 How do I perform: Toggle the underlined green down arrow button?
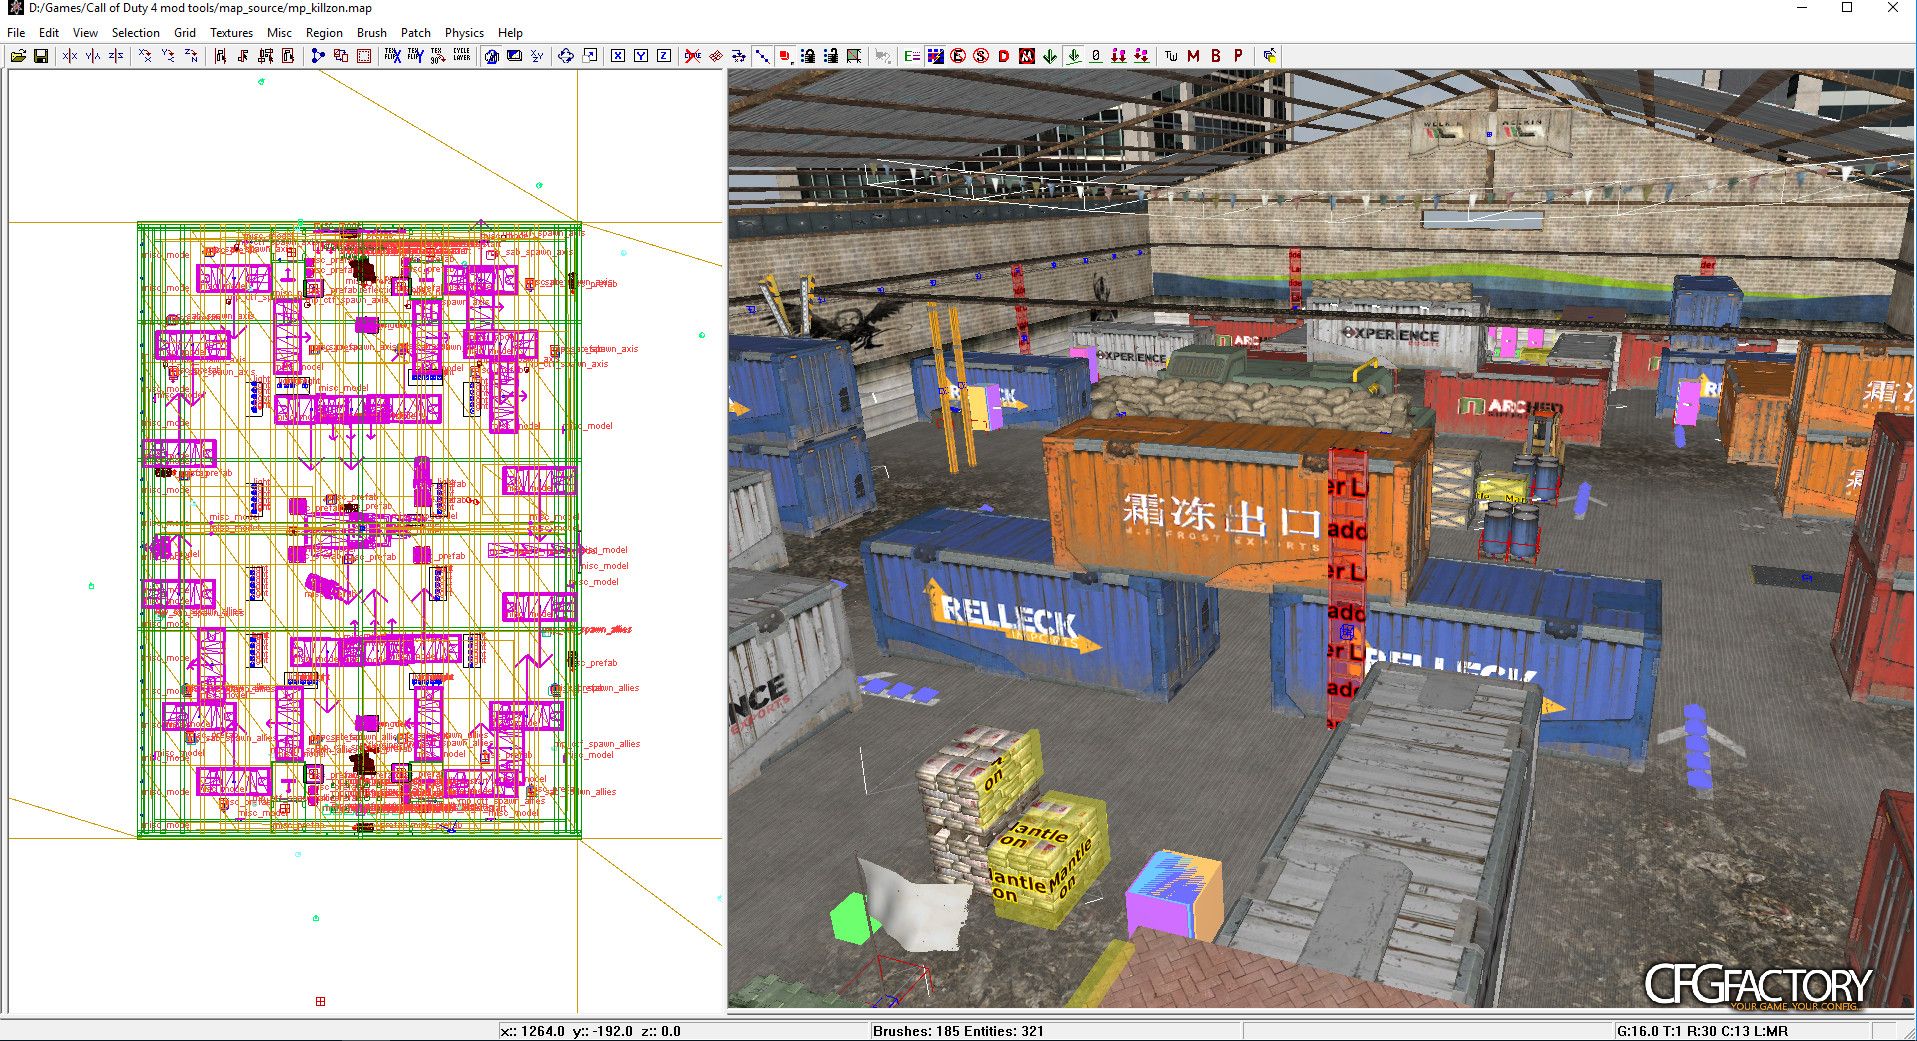(x=1074, y=56)
